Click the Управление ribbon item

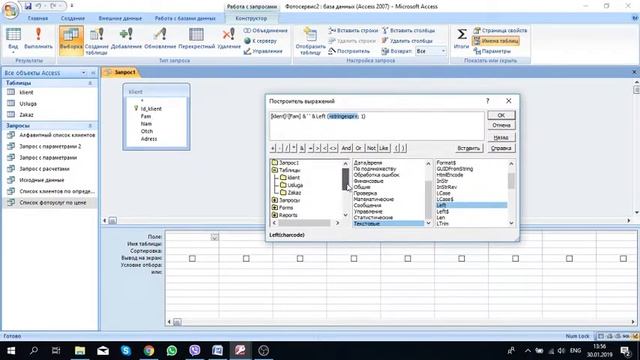click(263, 51)
